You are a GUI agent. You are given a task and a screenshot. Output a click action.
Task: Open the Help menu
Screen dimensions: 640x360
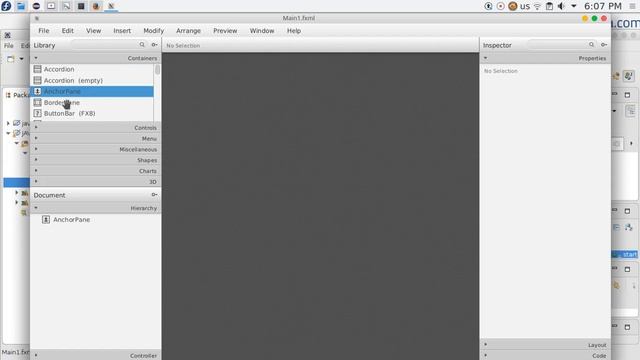293,31
